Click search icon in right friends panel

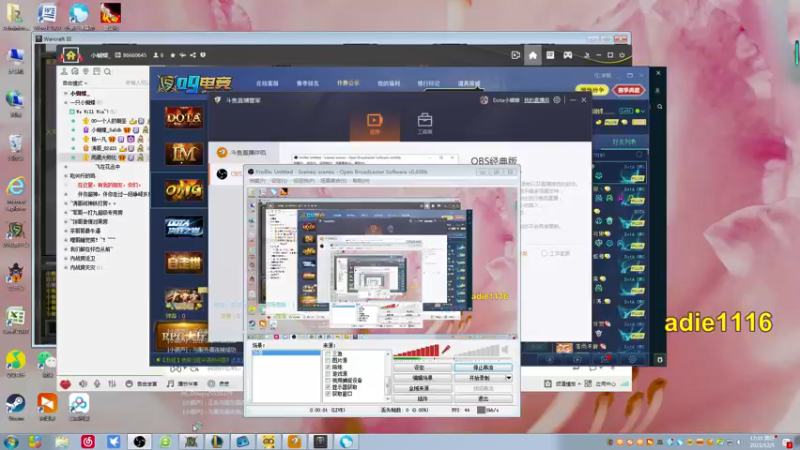click(x=659, y=107)
